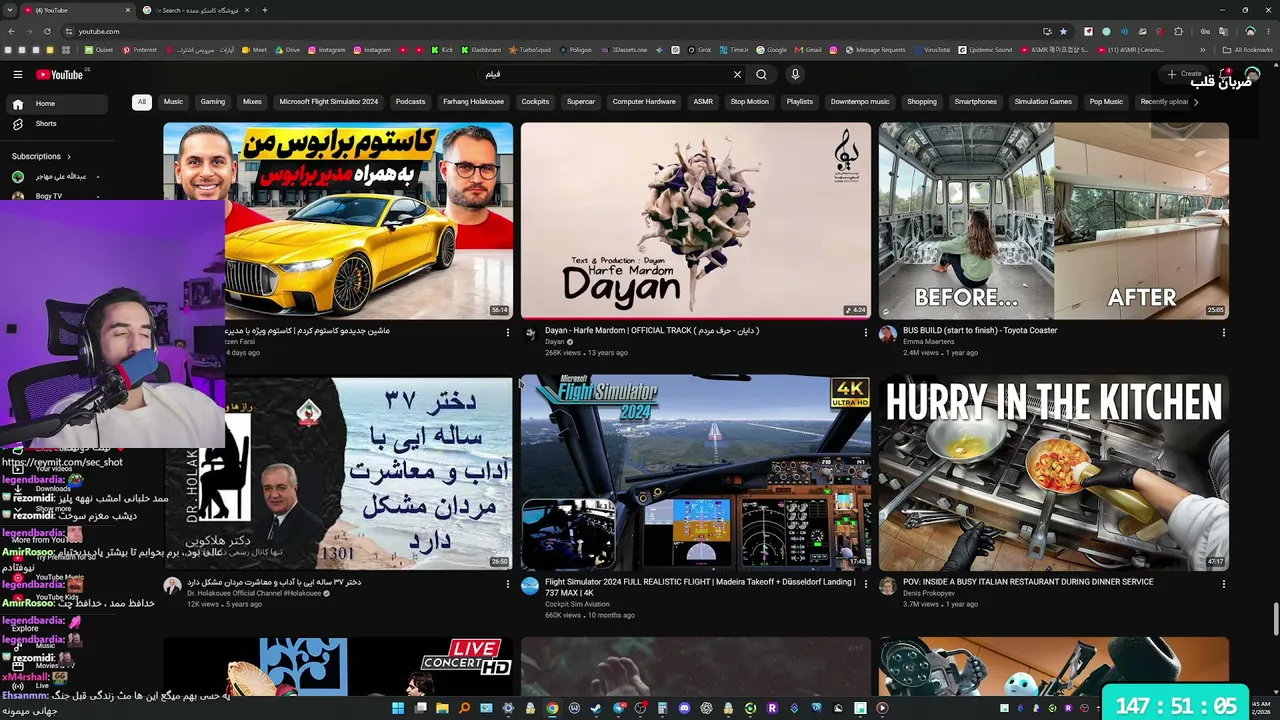Click the Cockpit Sim Aviation avatar
Screen dimensions: 1280x720
(x=530, y=586)
